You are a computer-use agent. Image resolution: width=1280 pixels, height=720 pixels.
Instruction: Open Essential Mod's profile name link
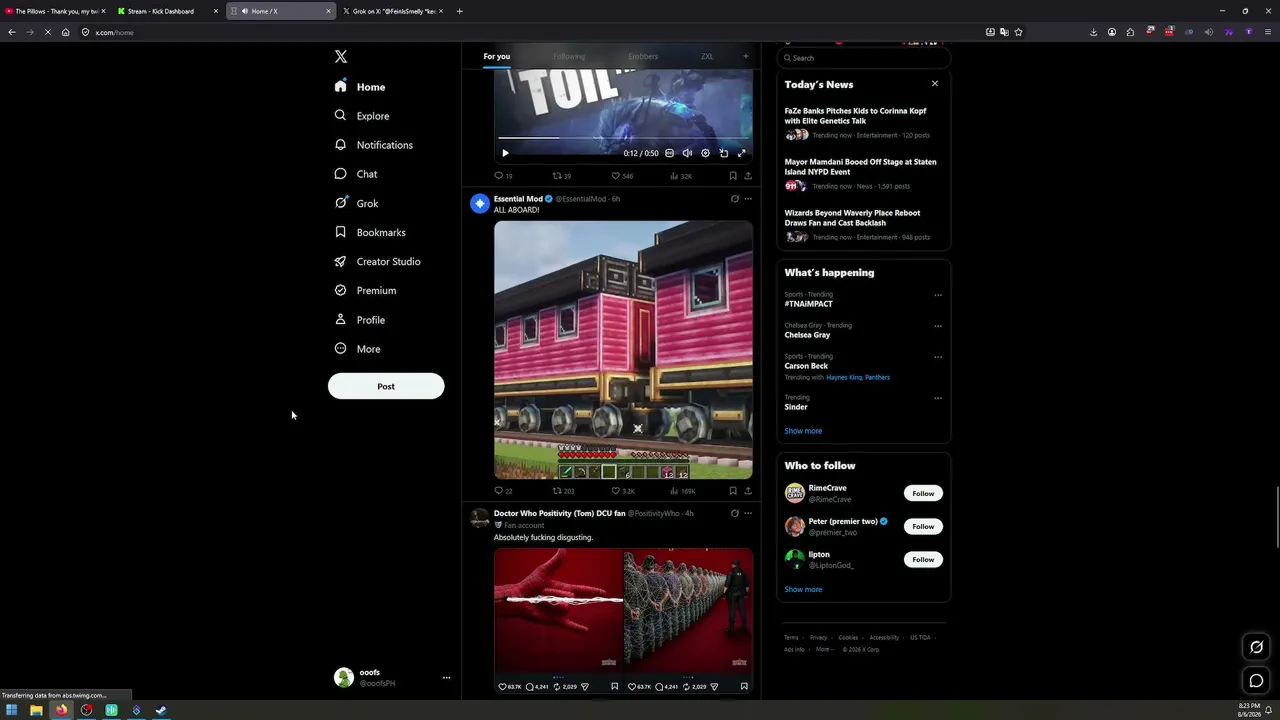[518, 199]
